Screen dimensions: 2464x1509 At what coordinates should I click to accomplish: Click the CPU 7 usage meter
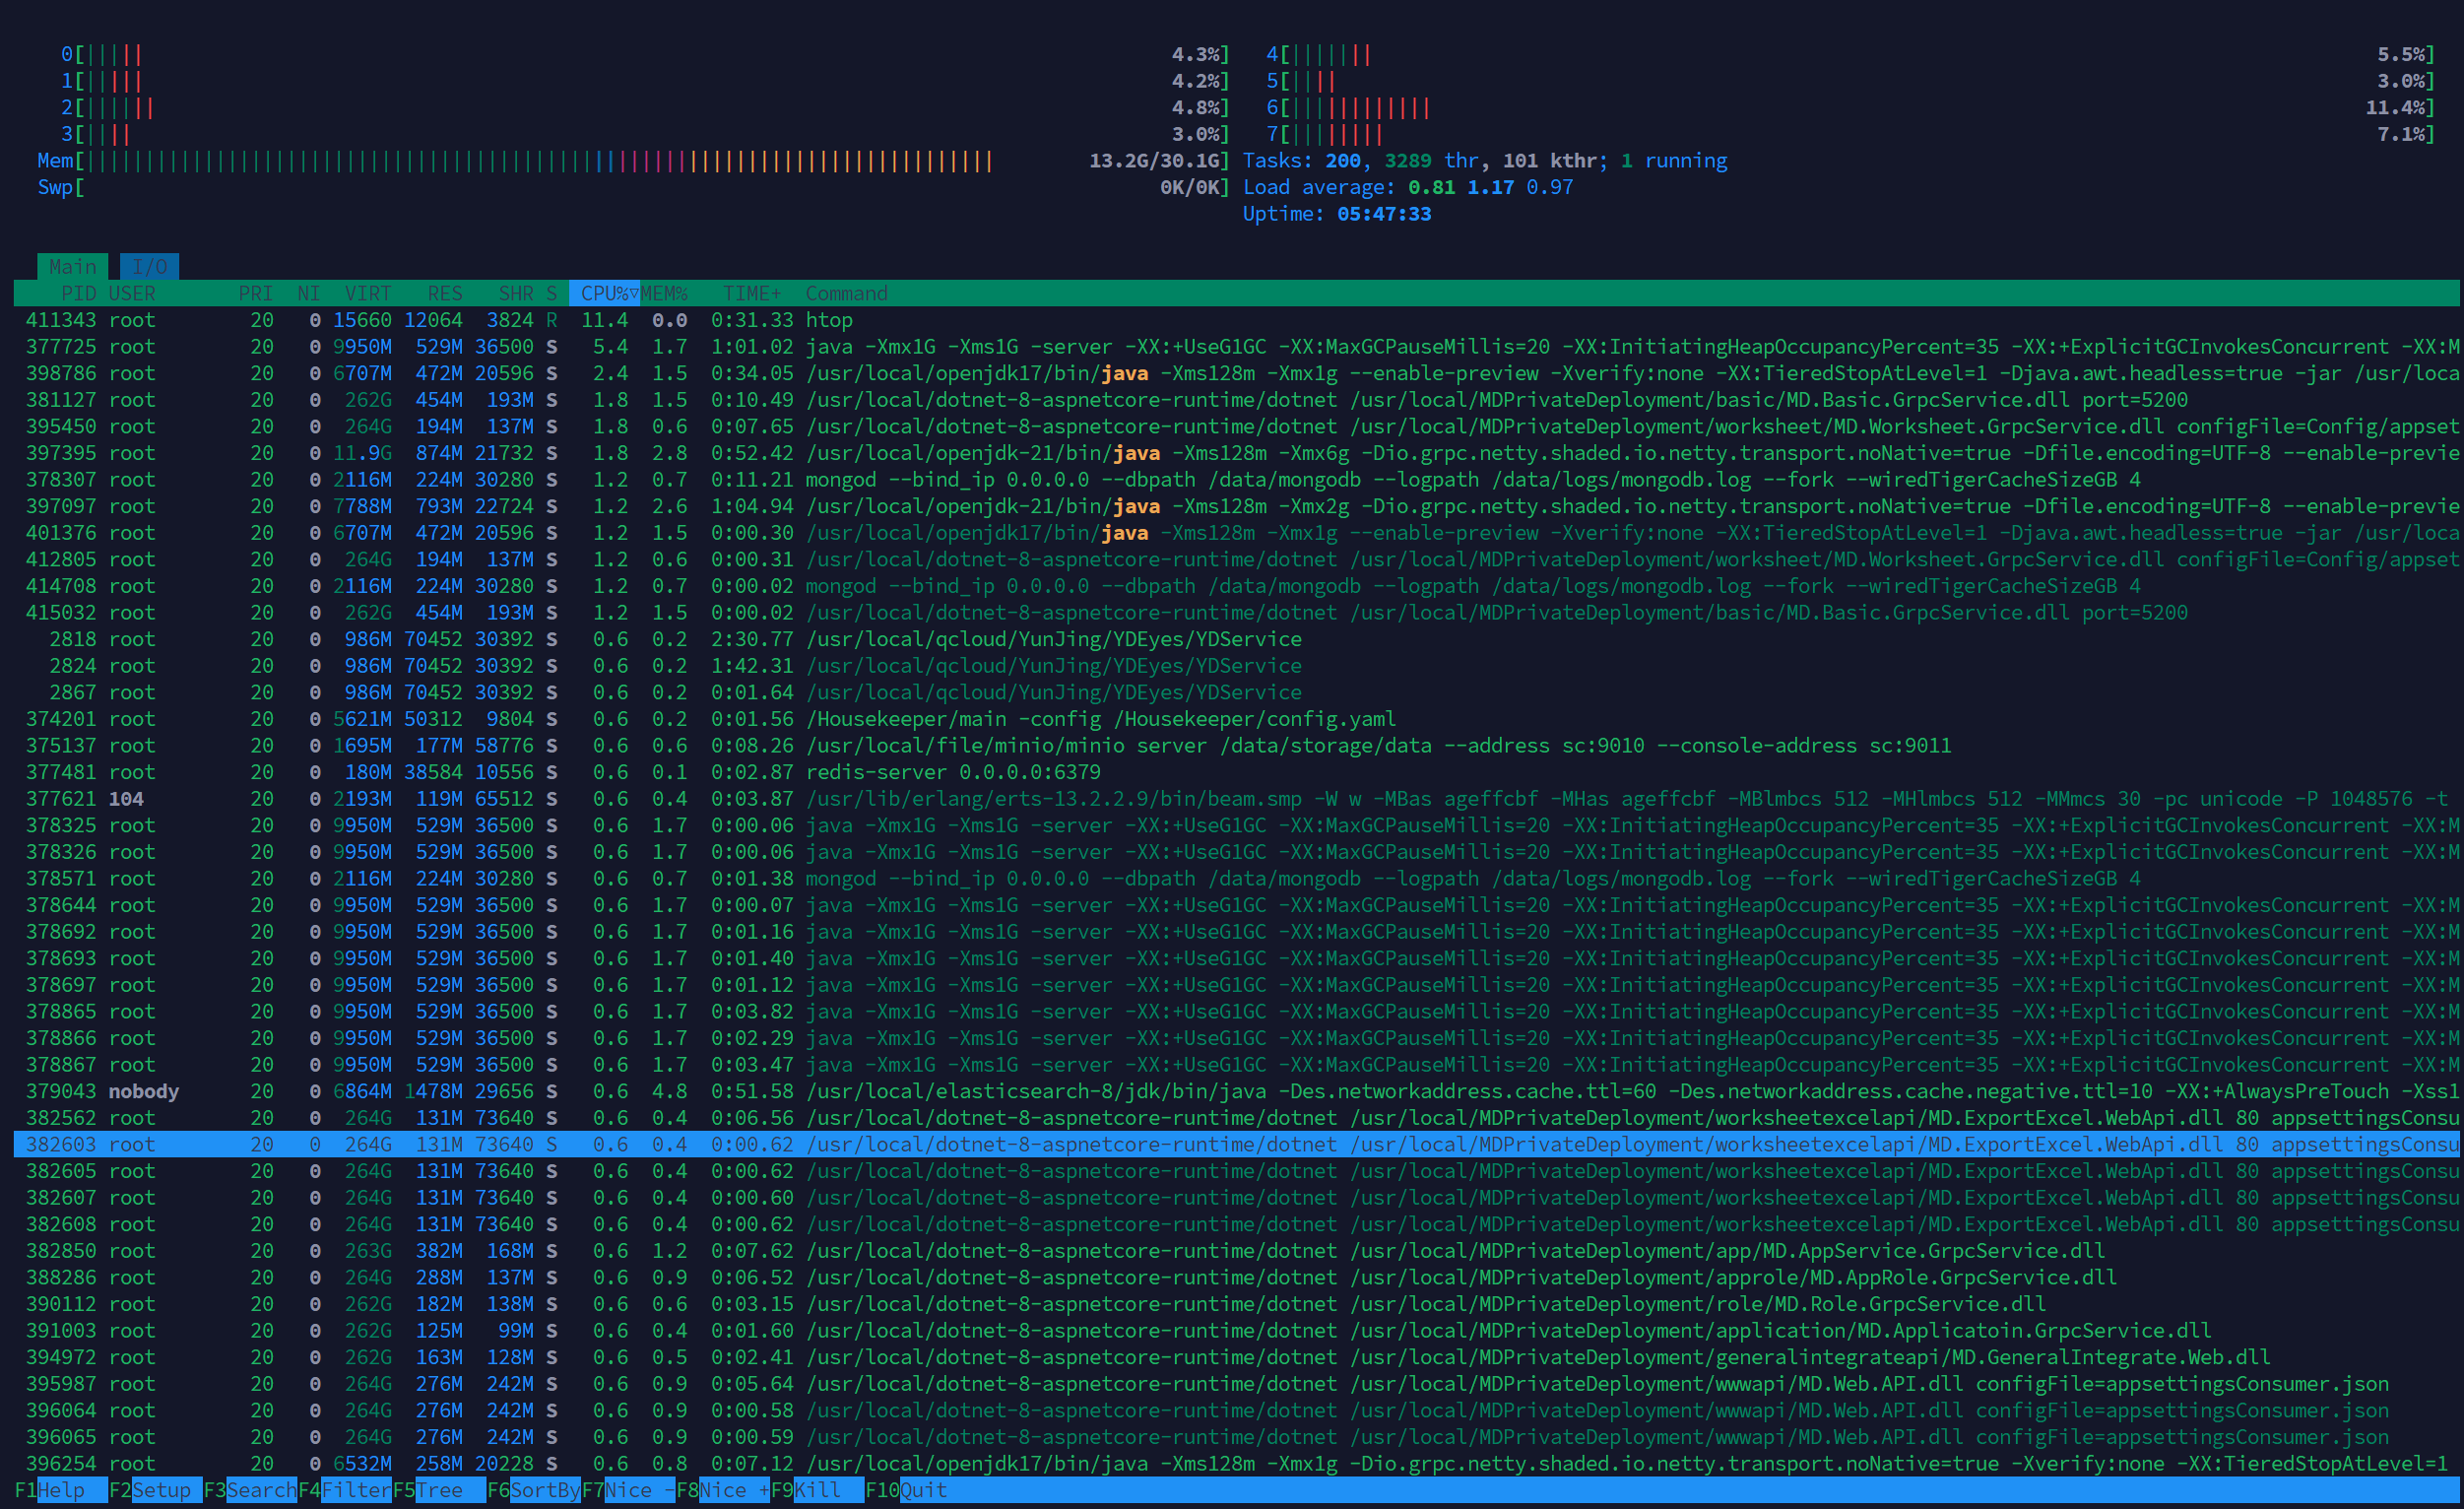click(1851, 135)
